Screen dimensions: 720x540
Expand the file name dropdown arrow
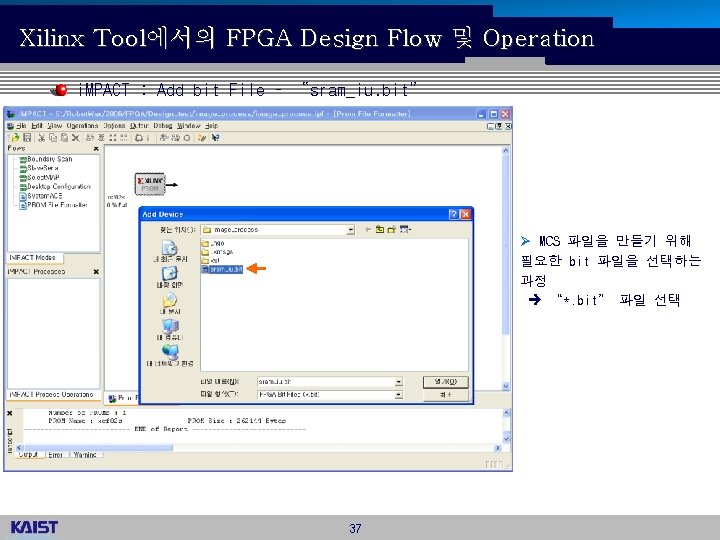[399, 382]
